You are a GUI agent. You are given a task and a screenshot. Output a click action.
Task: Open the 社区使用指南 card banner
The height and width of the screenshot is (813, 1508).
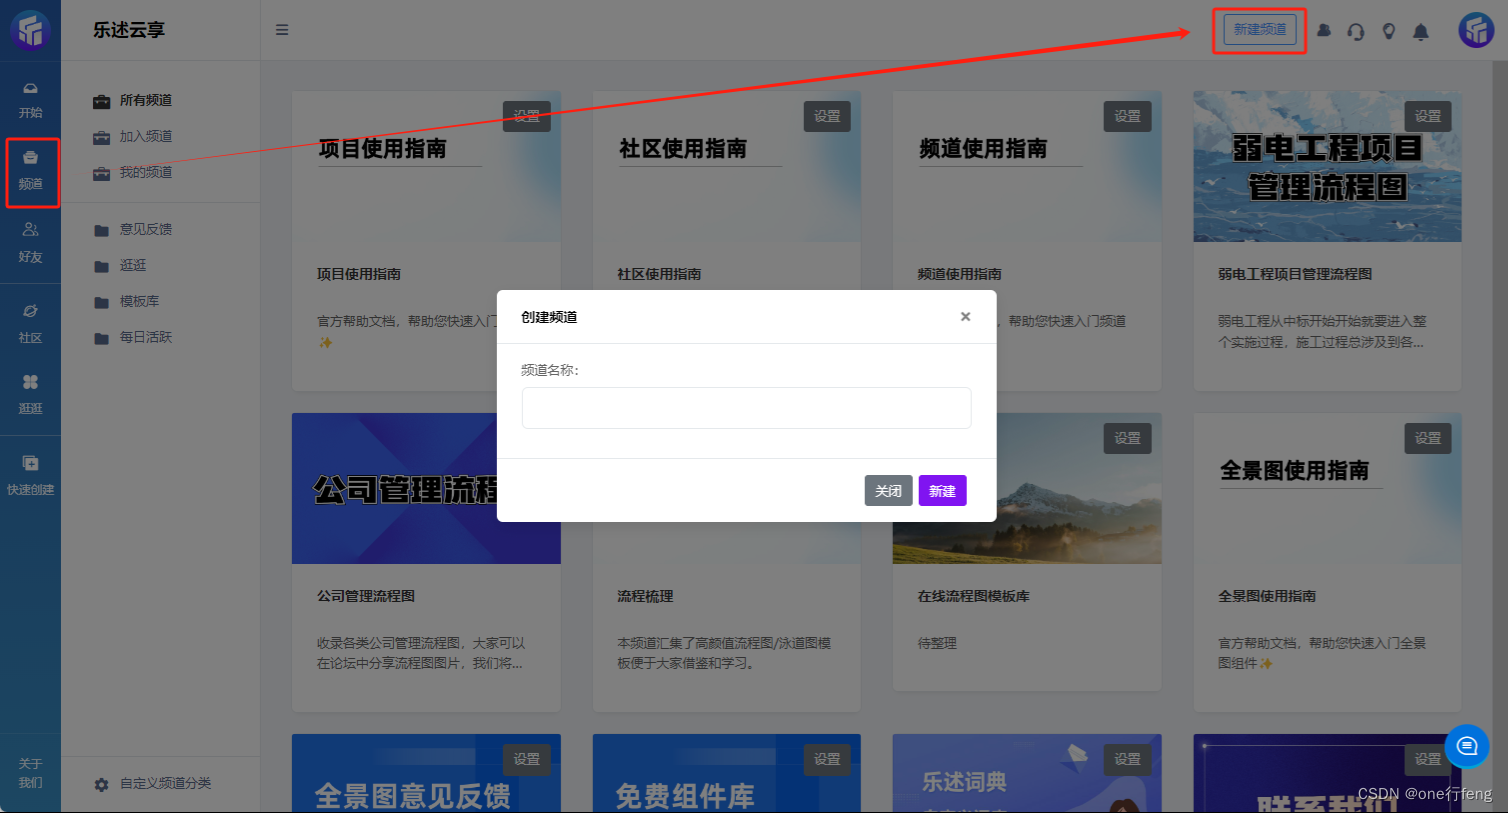[x=727, y=167]
